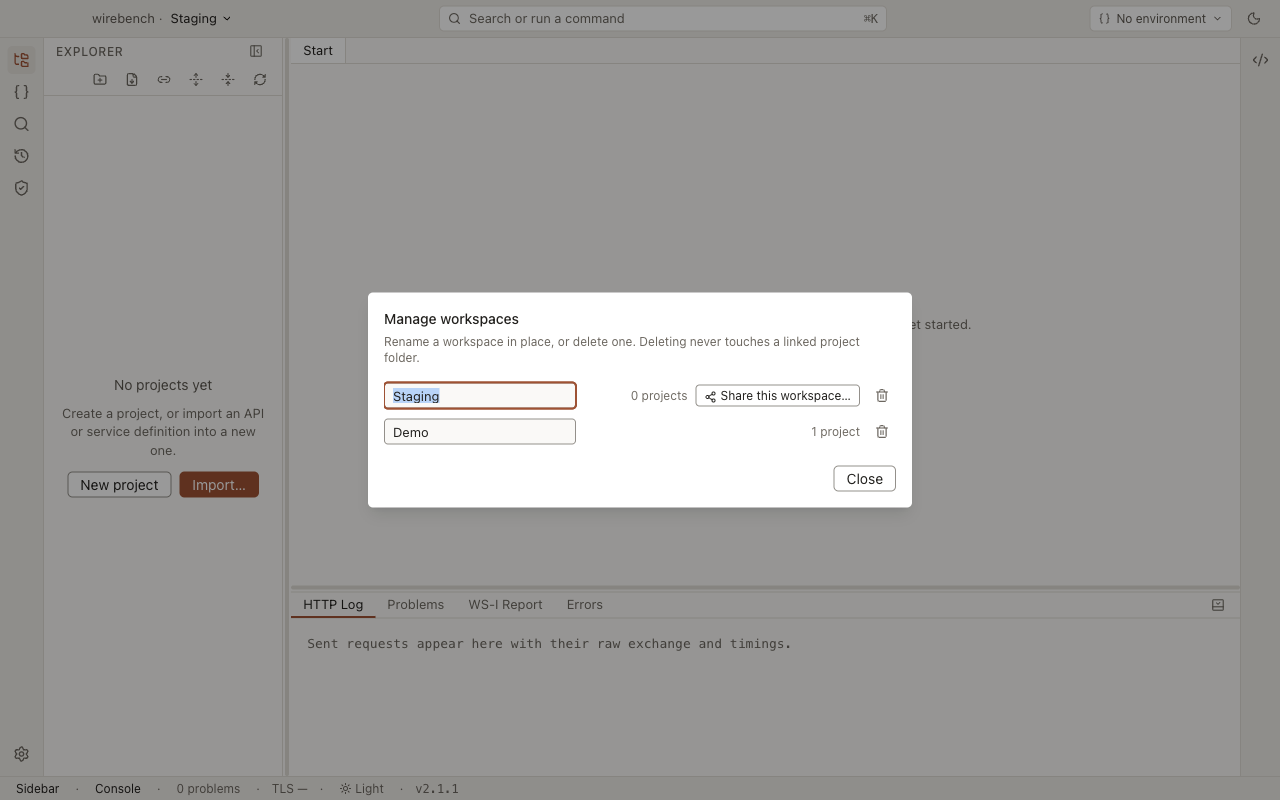Open the Explorer tree view in activity bar
This screenshot has width=1280, height=800.
(x=21, y=60)
